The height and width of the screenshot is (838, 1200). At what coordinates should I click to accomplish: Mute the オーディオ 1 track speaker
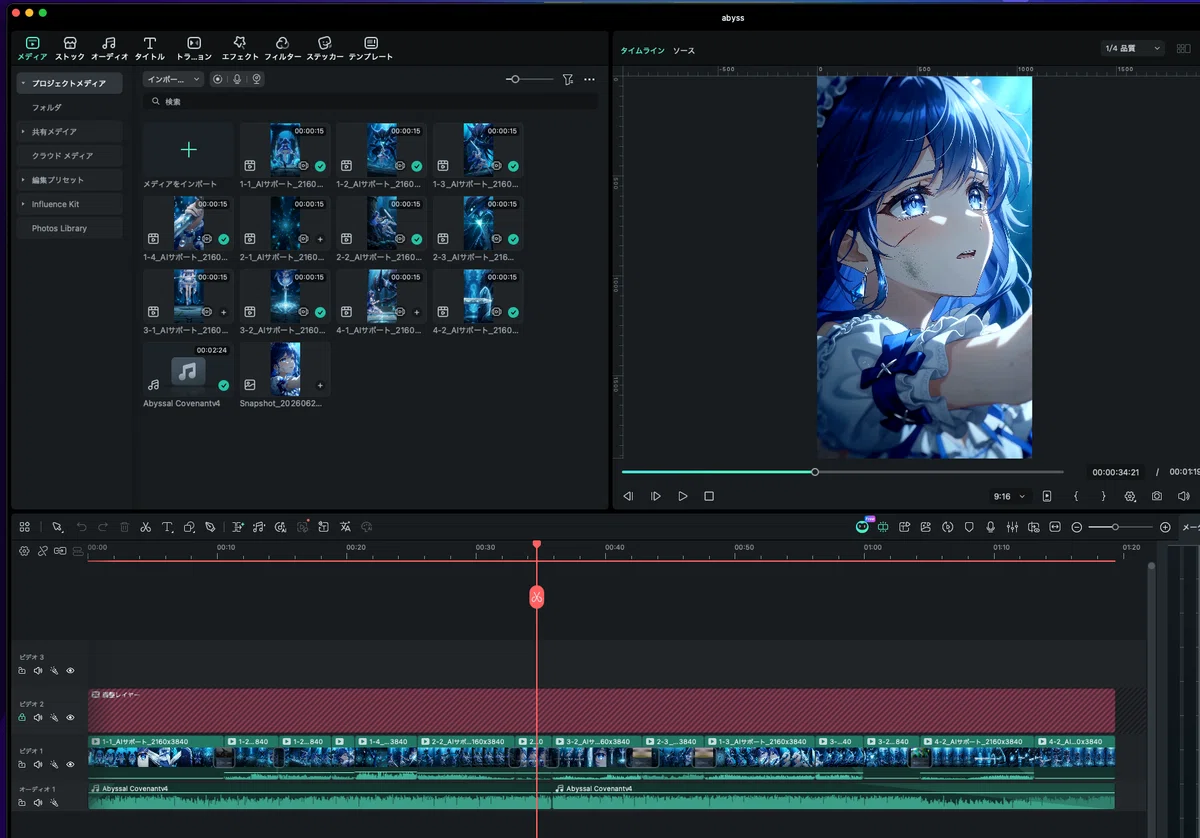[x=38, y=802]
